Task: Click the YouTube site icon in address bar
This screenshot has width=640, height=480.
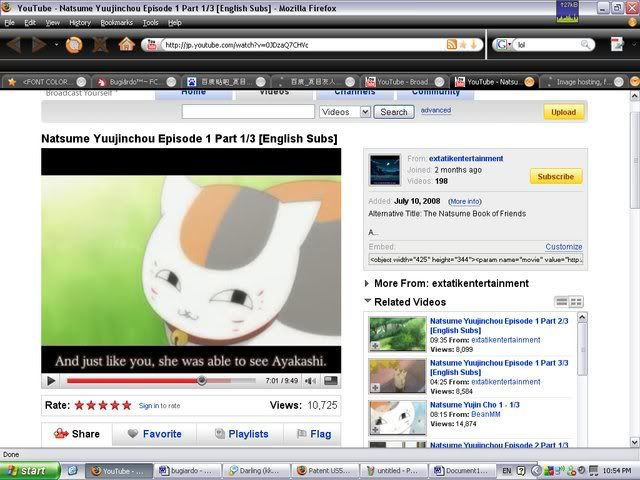Action: (151, 44)
